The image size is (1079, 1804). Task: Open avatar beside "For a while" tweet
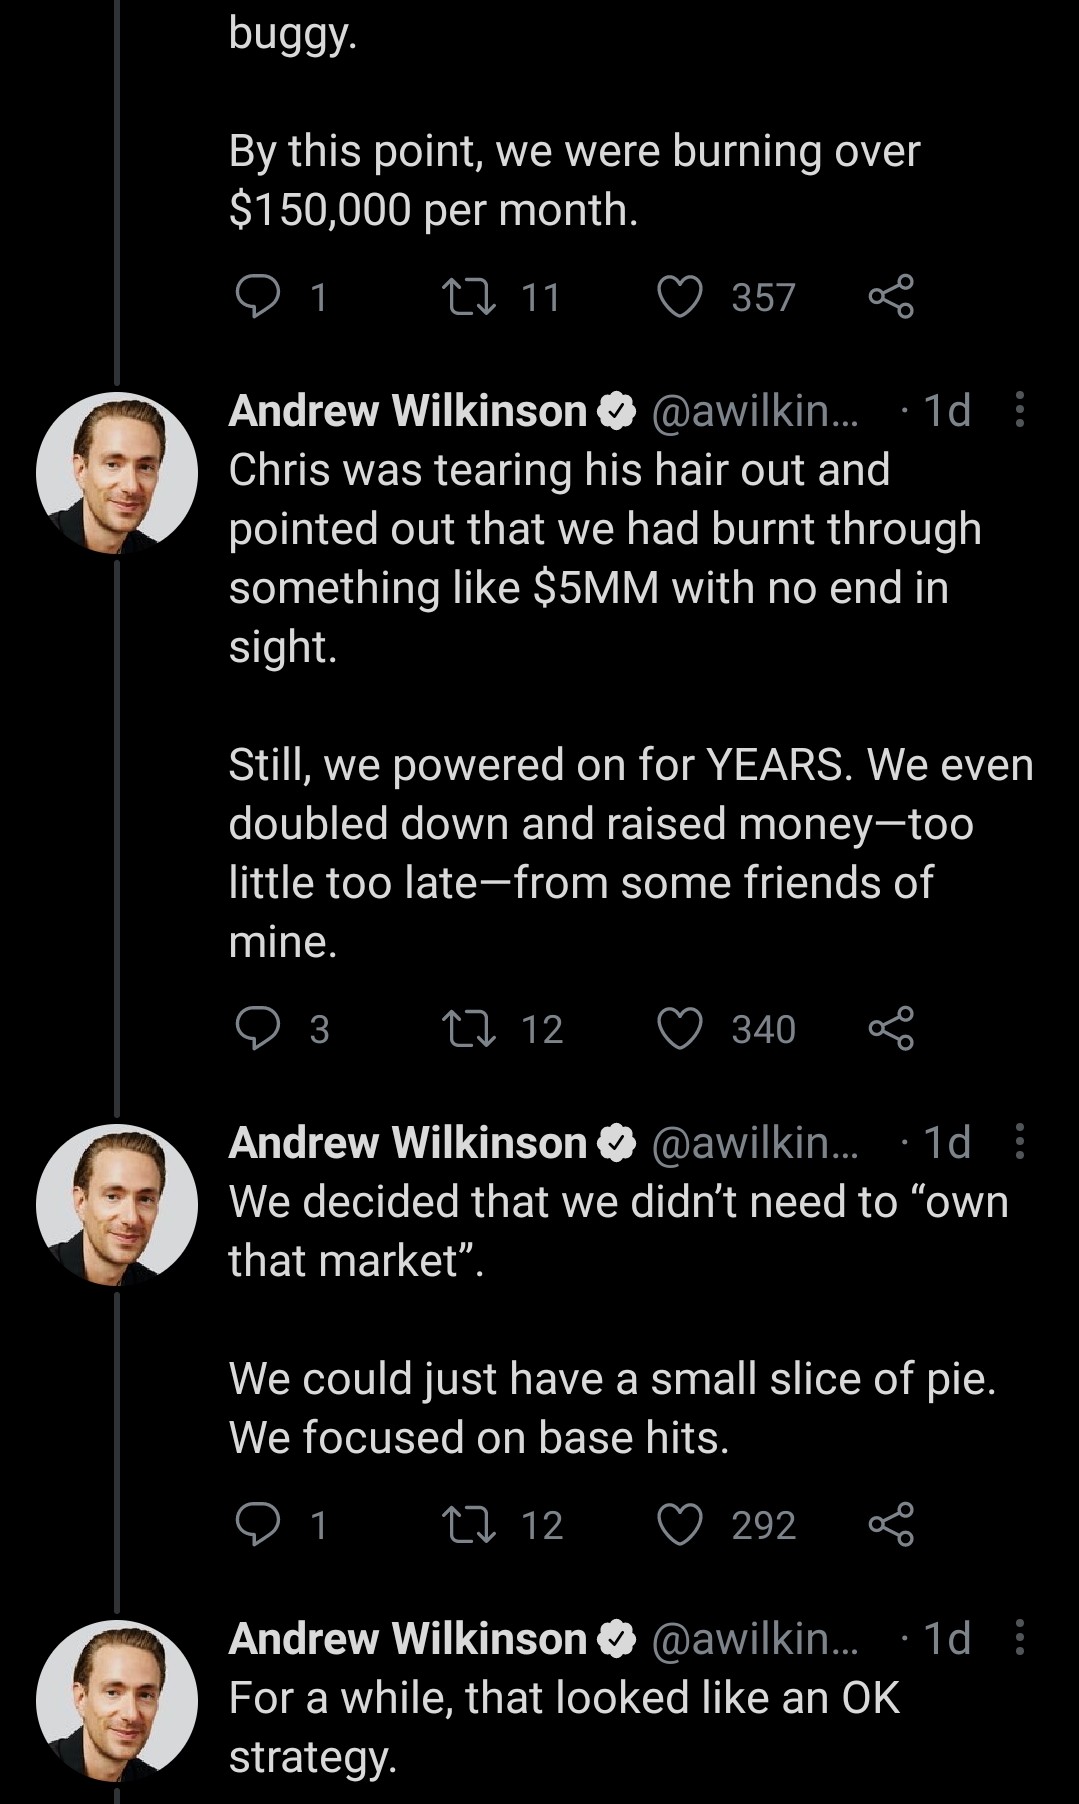pyautogui.click(x=117, y=1700)
